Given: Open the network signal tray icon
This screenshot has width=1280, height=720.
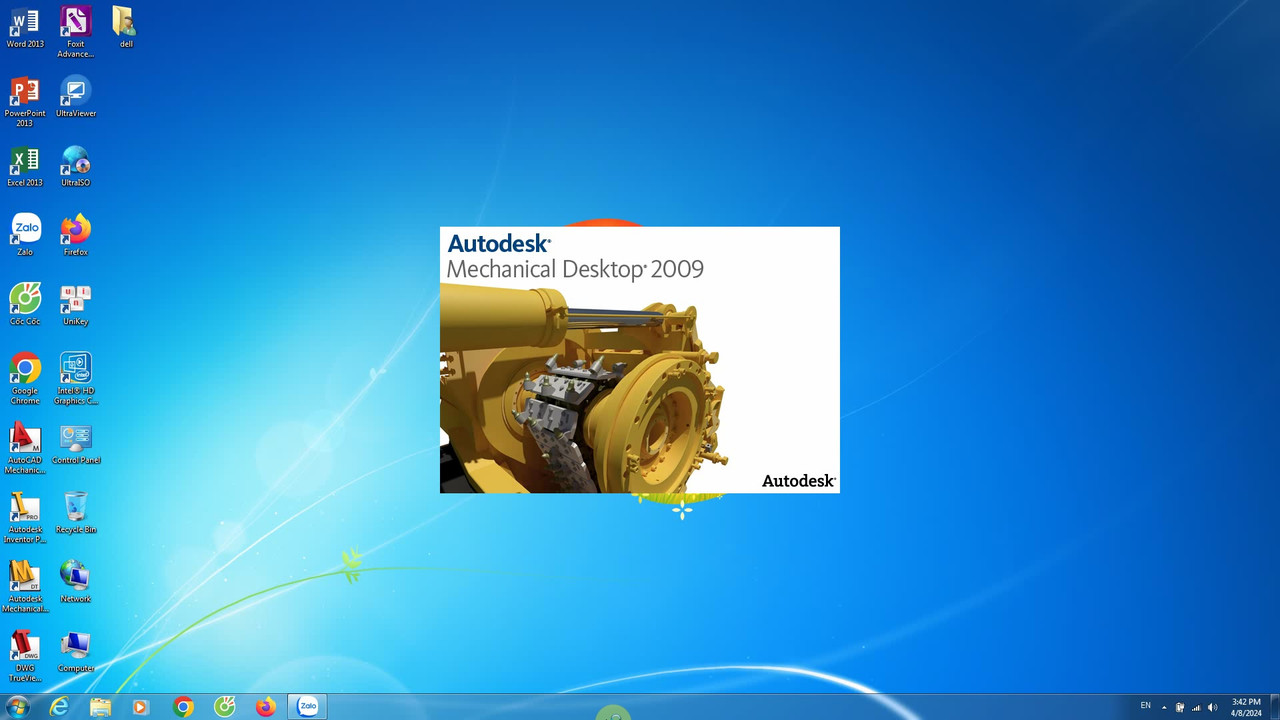Looking at the screenshot, I should 1196,707.
